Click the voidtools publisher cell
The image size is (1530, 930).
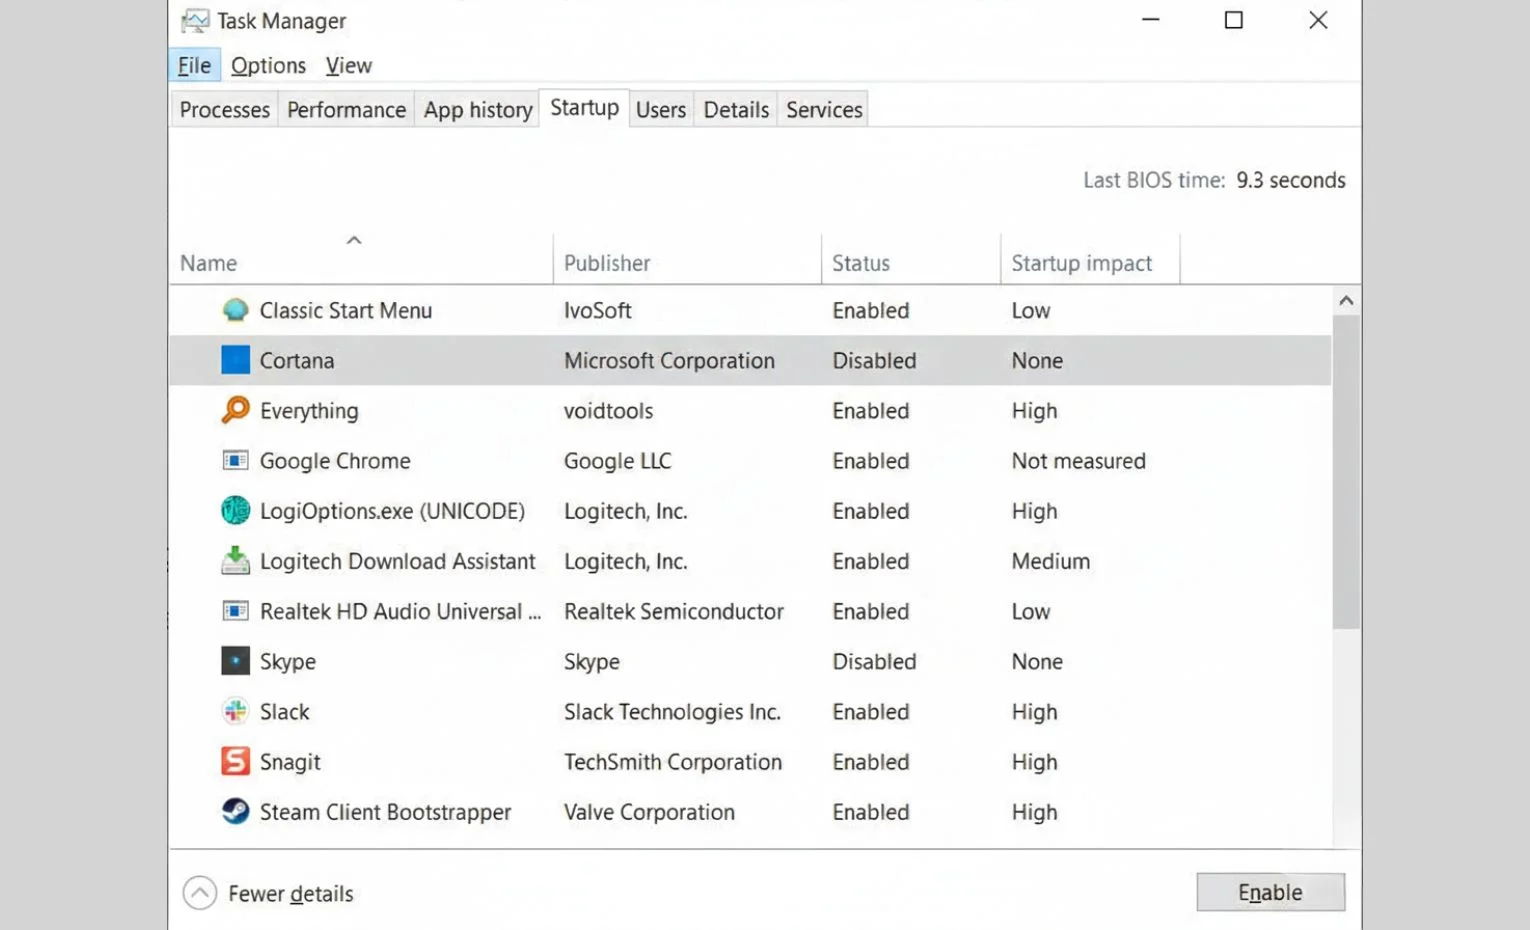point(608,410)
